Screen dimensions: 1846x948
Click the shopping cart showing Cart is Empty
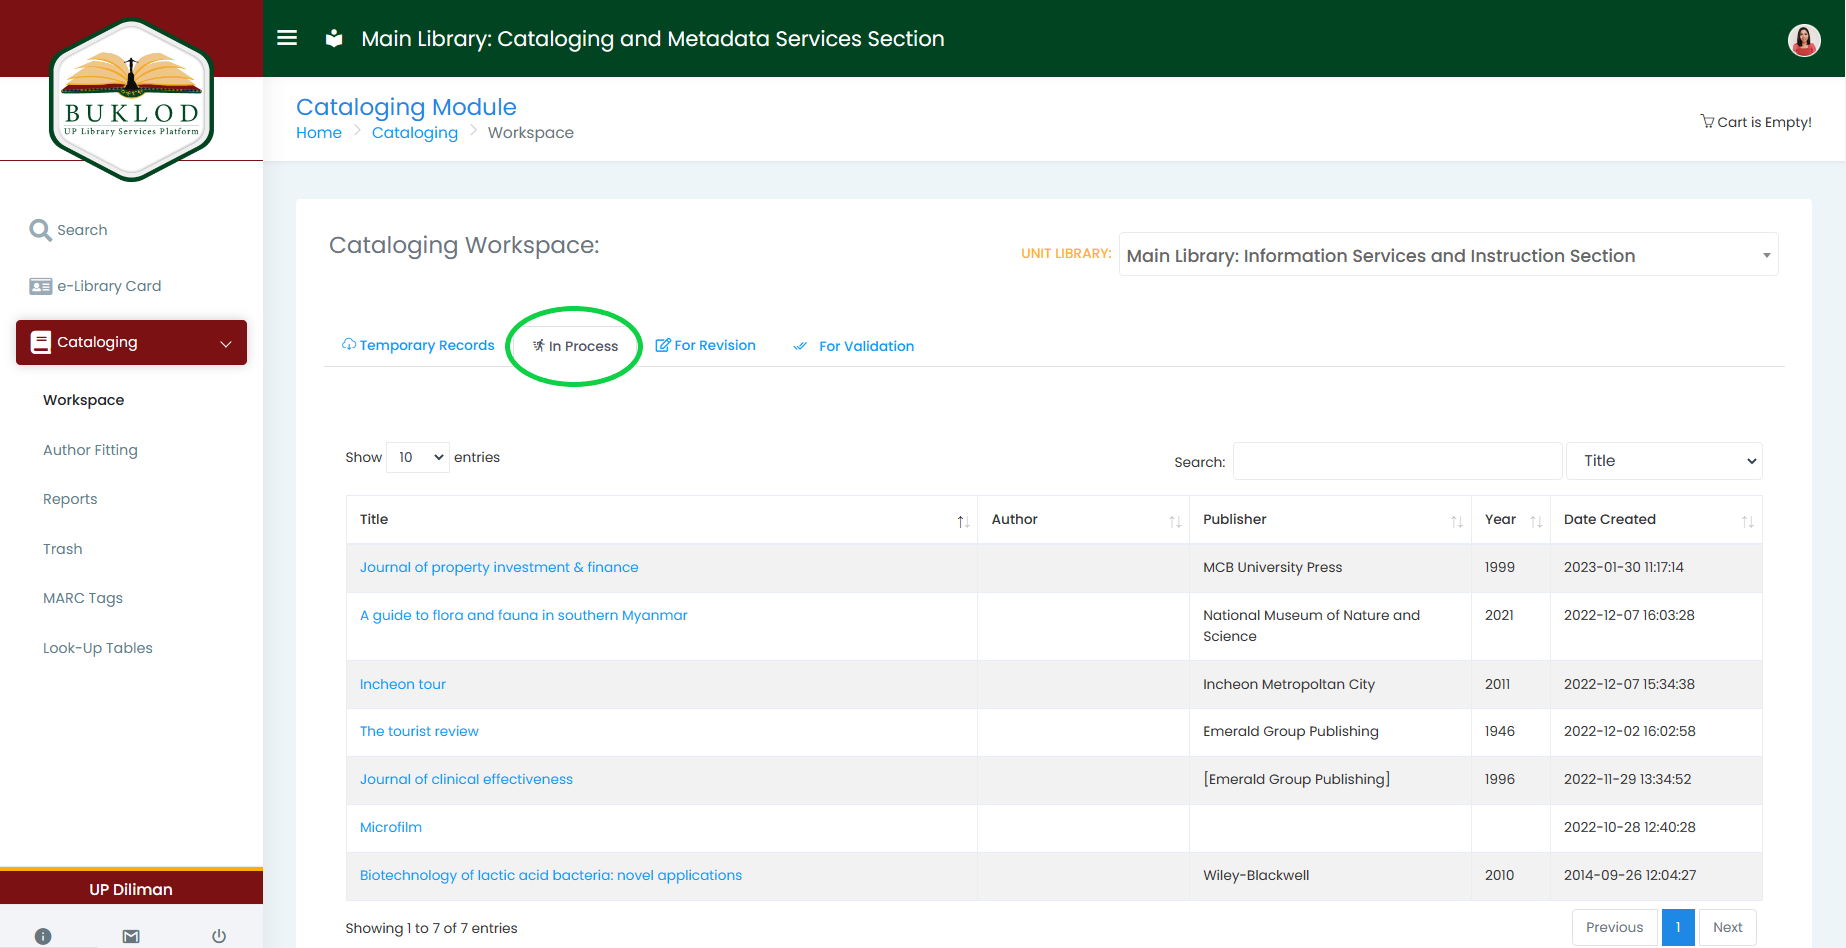(1755, 121)
